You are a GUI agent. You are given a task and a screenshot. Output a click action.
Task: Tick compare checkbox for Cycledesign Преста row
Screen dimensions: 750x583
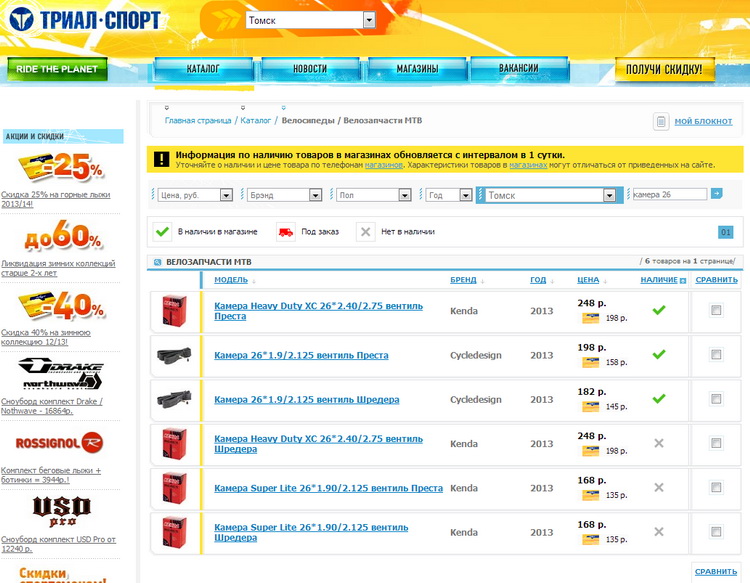point(716,355)
